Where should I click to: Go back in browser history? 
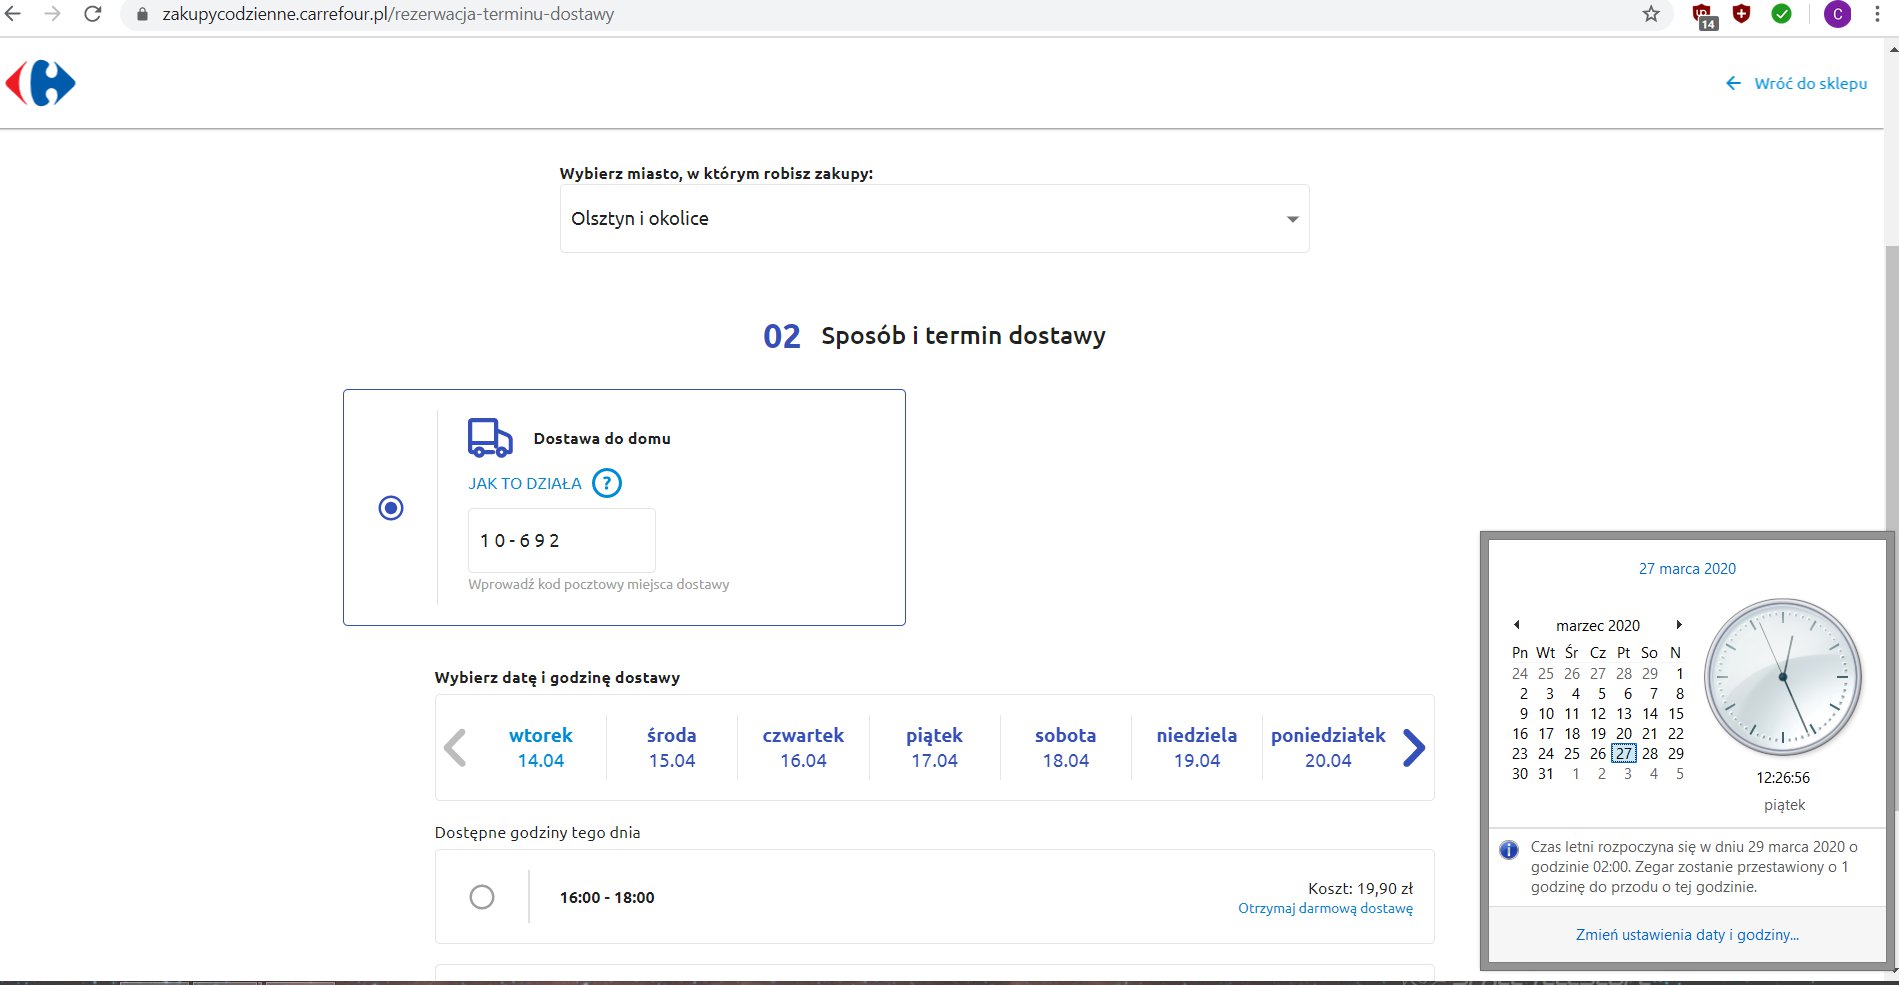[x=13, y=14]
